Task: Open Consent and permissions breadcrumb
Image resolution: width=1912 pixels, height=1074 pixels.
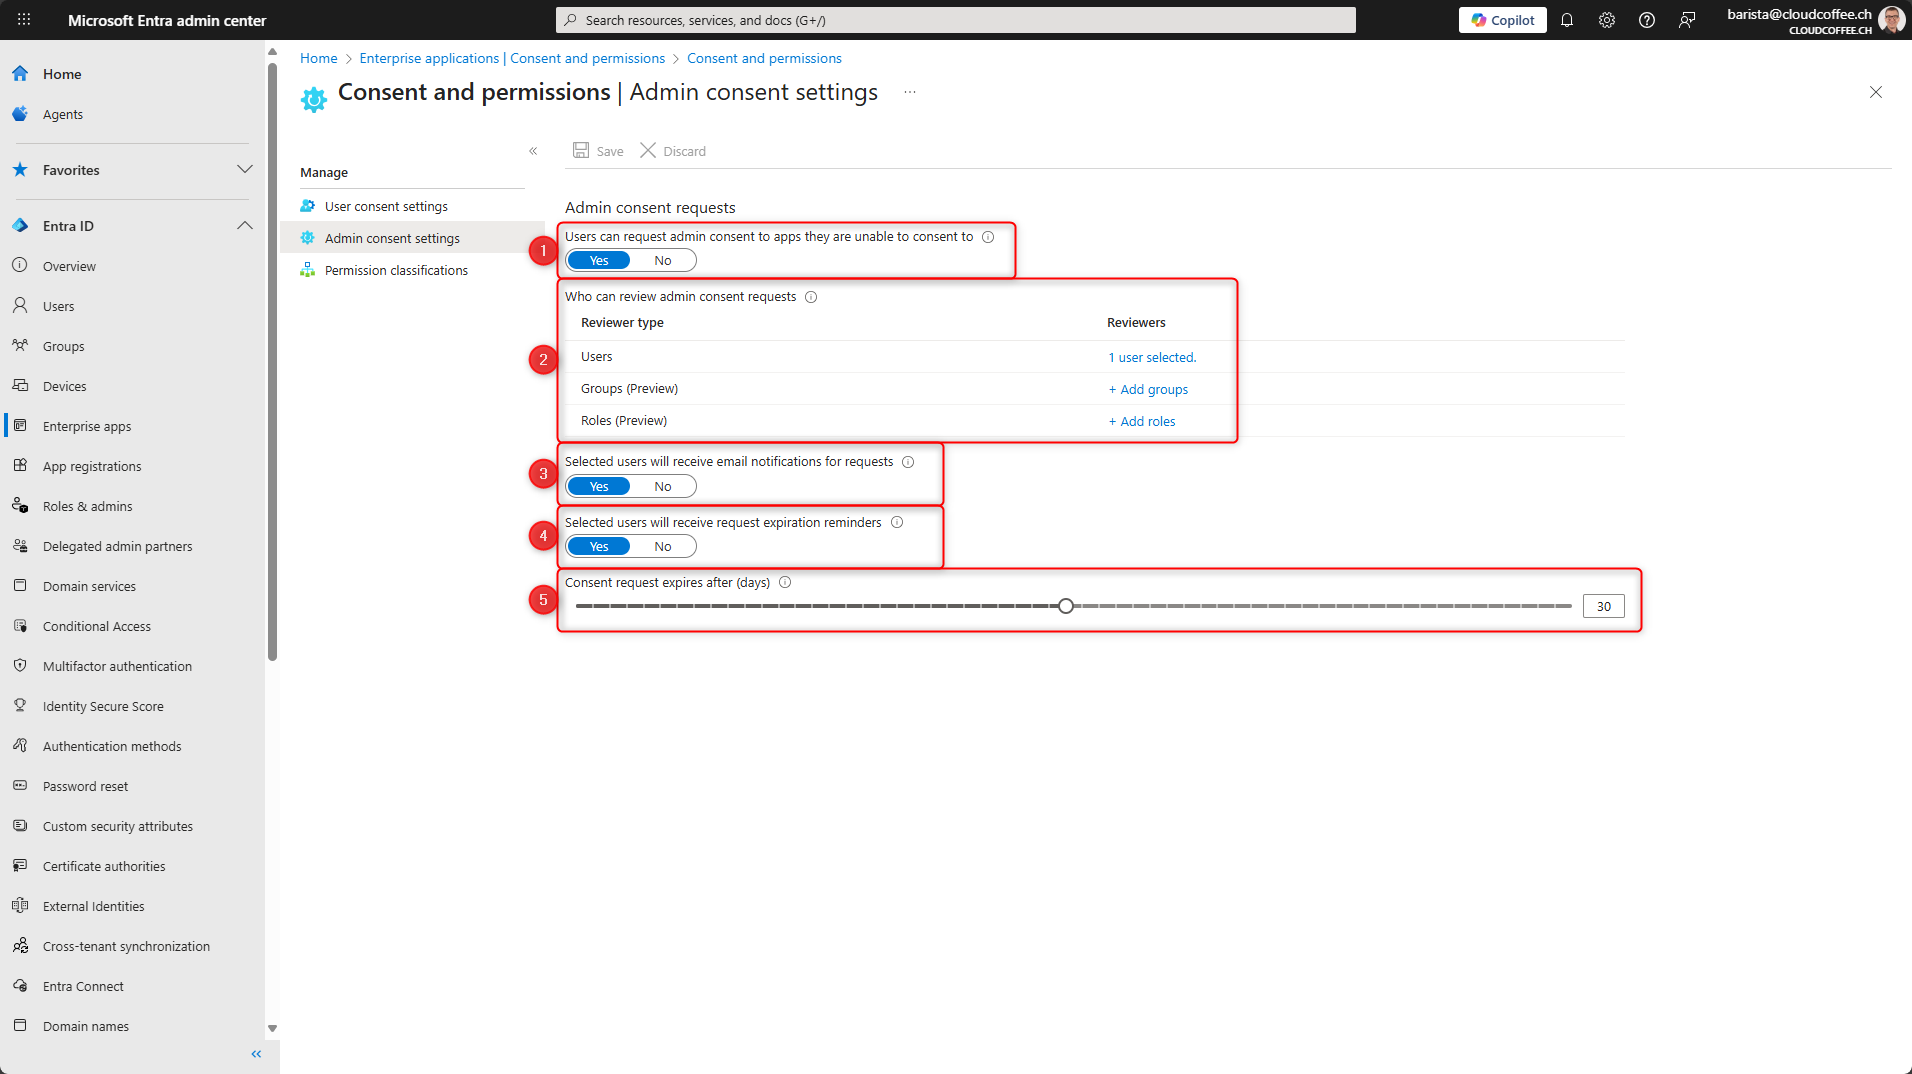Action: click(764, 58)
